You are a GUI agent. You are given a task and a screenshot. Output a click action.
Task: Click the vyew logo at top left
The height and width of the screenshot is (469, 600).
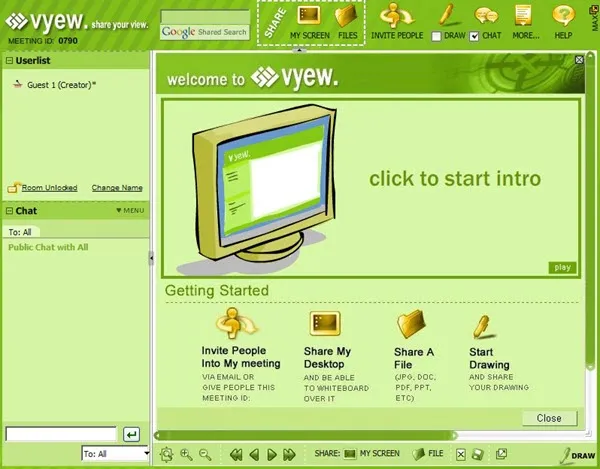[47, 21]
